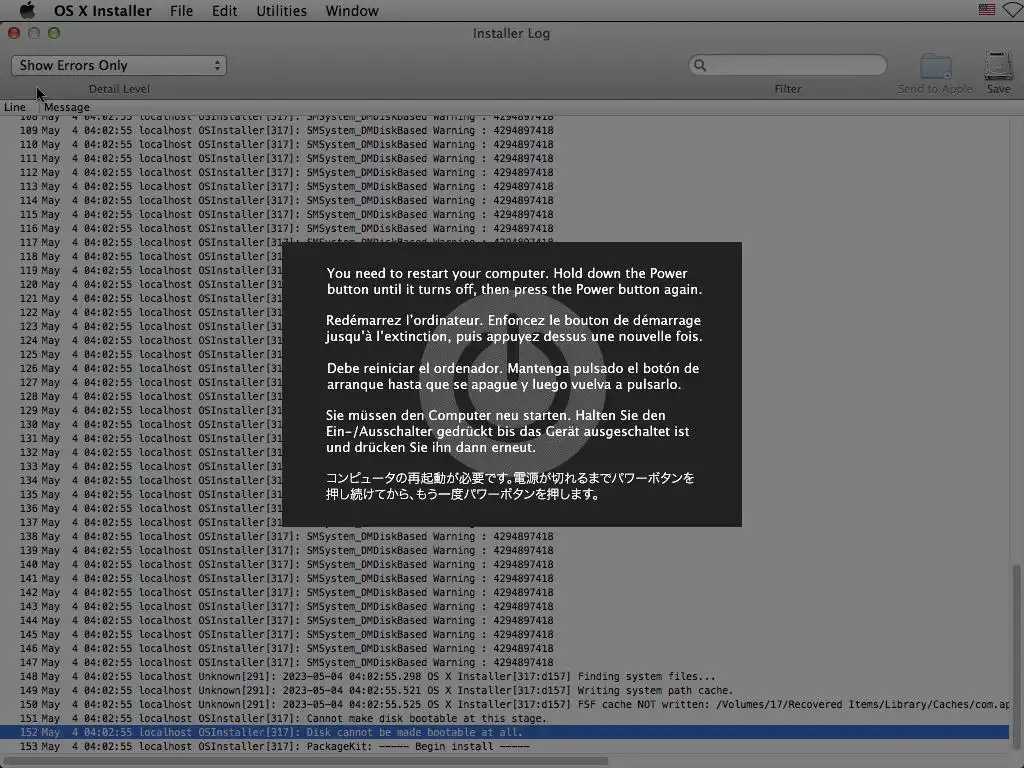Select log line 112 SMSystem warning
Screen dimensions: 1024x768
coord(504,172)
